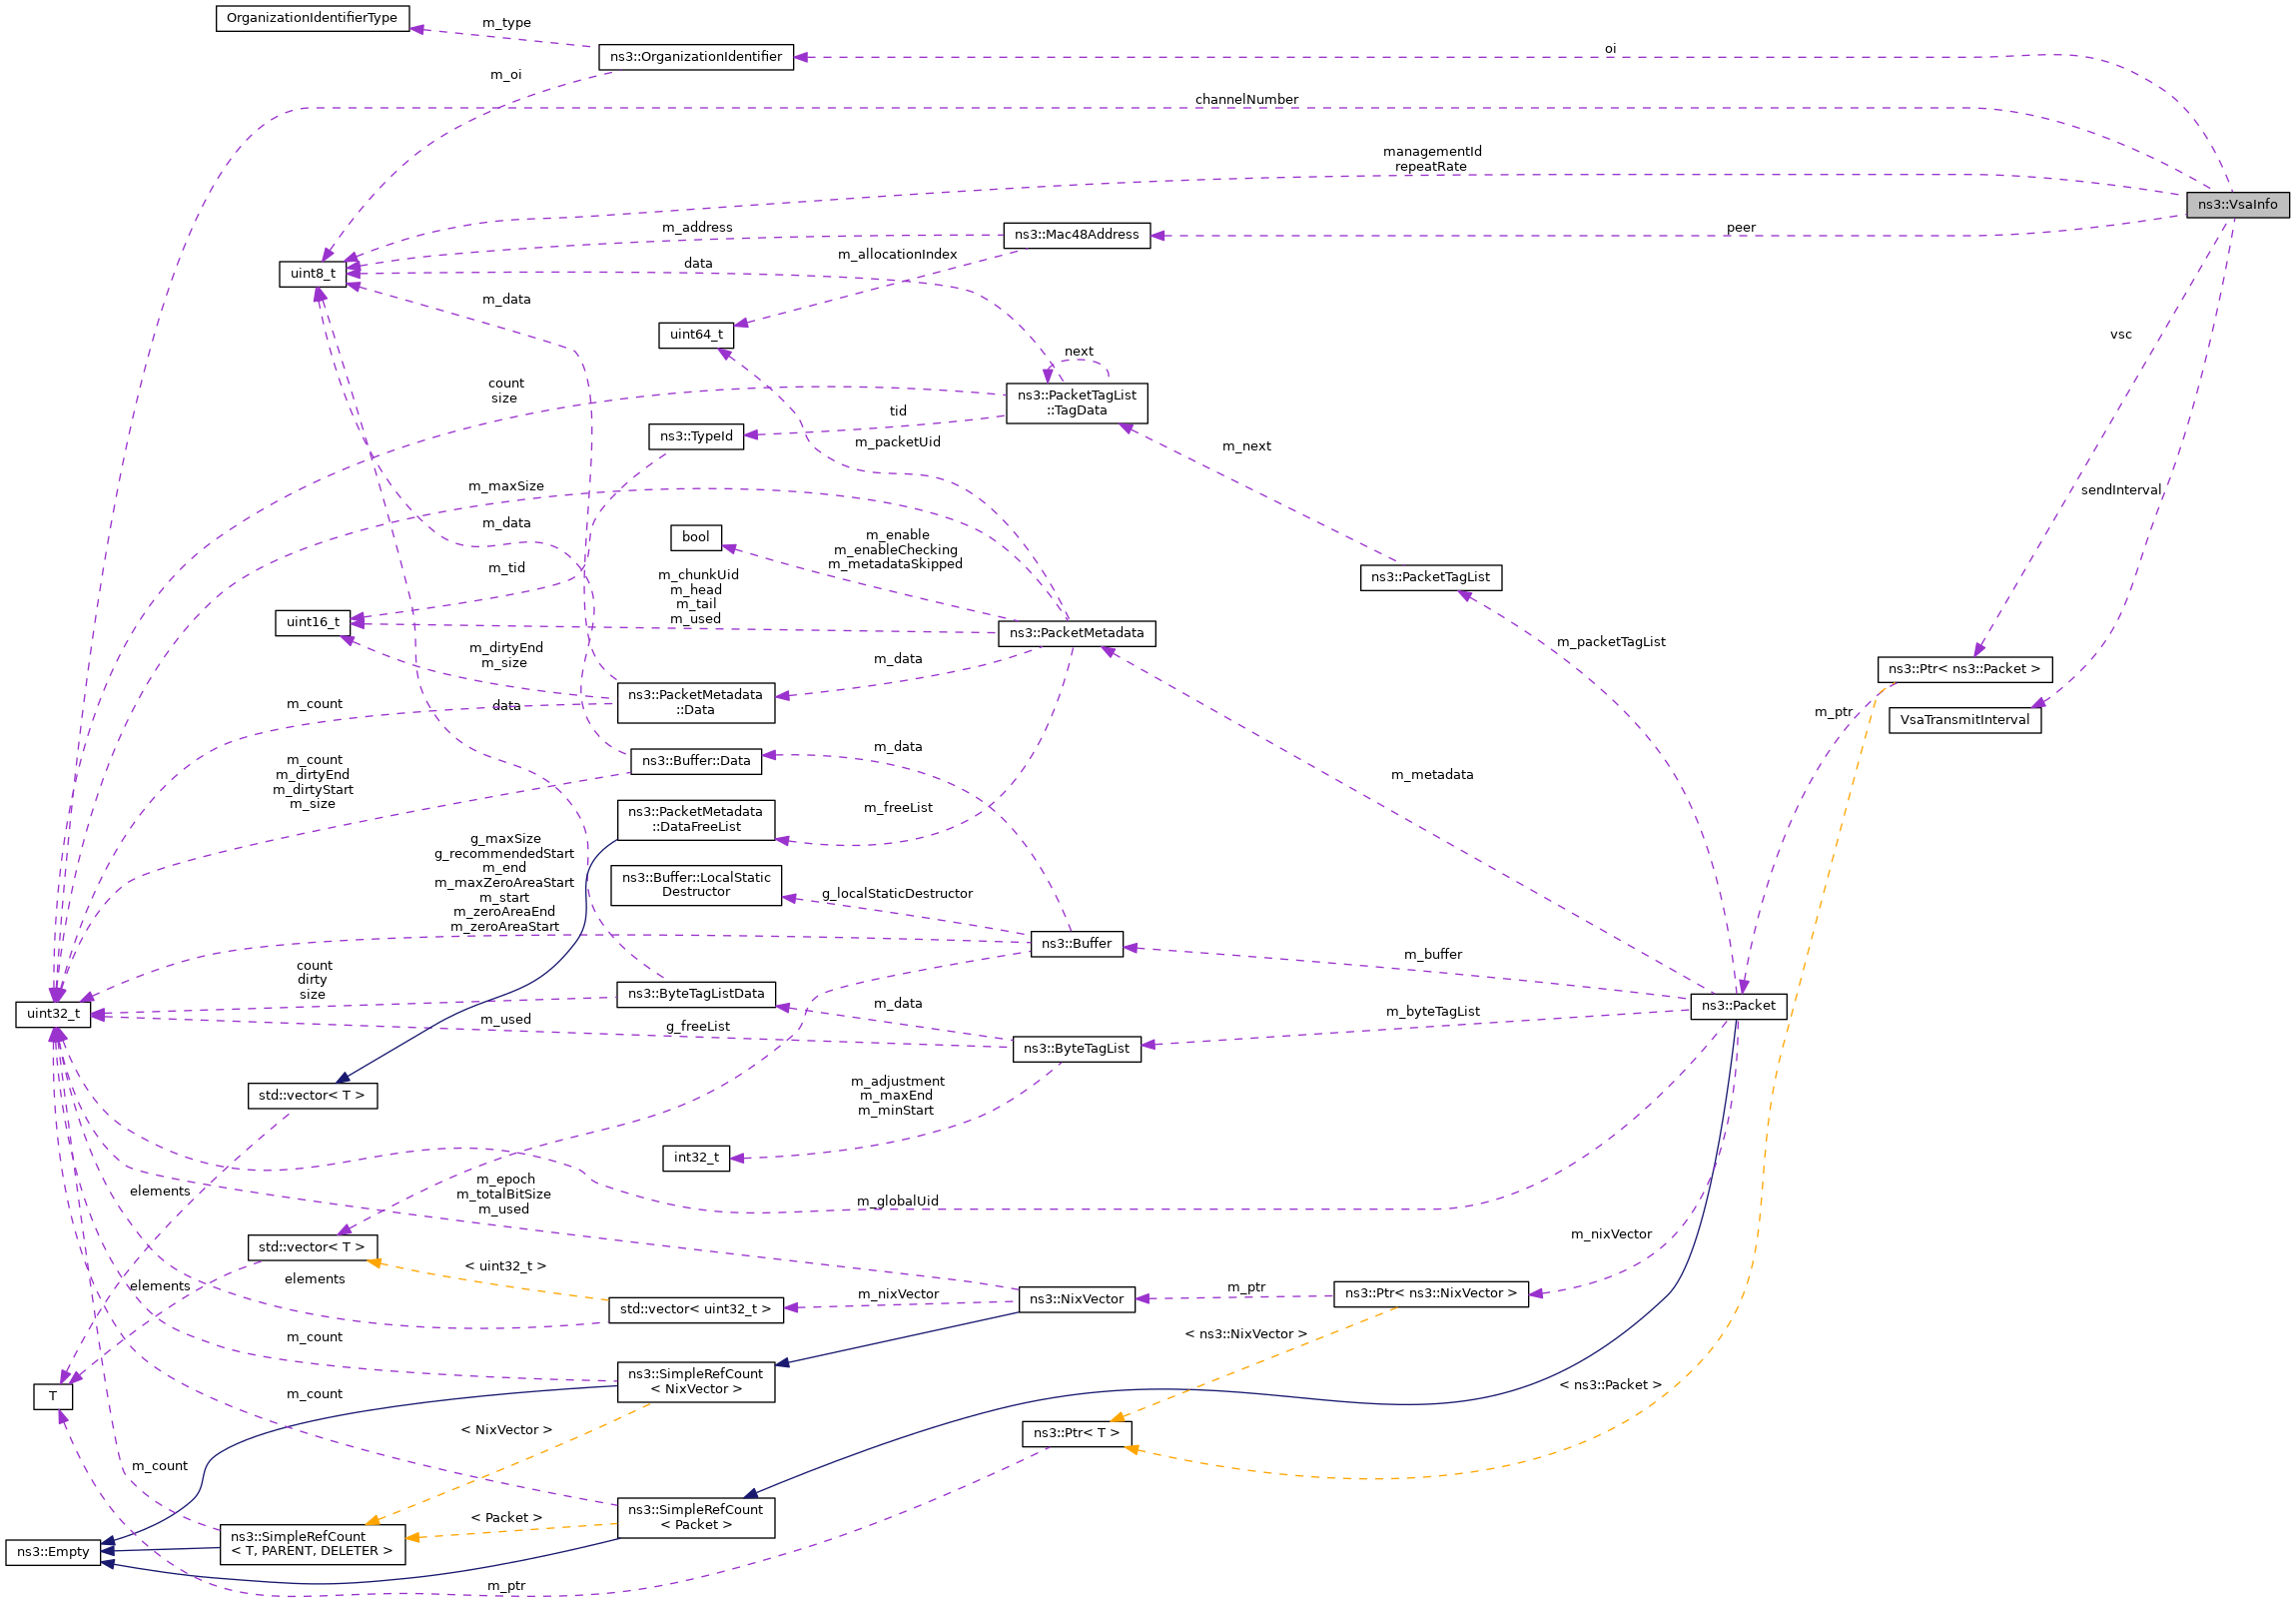Viewport: 2296px width, 1603px height.
Task: Click the uint32_t type node
Action: pyautogui.click(x=53, y=1014)
